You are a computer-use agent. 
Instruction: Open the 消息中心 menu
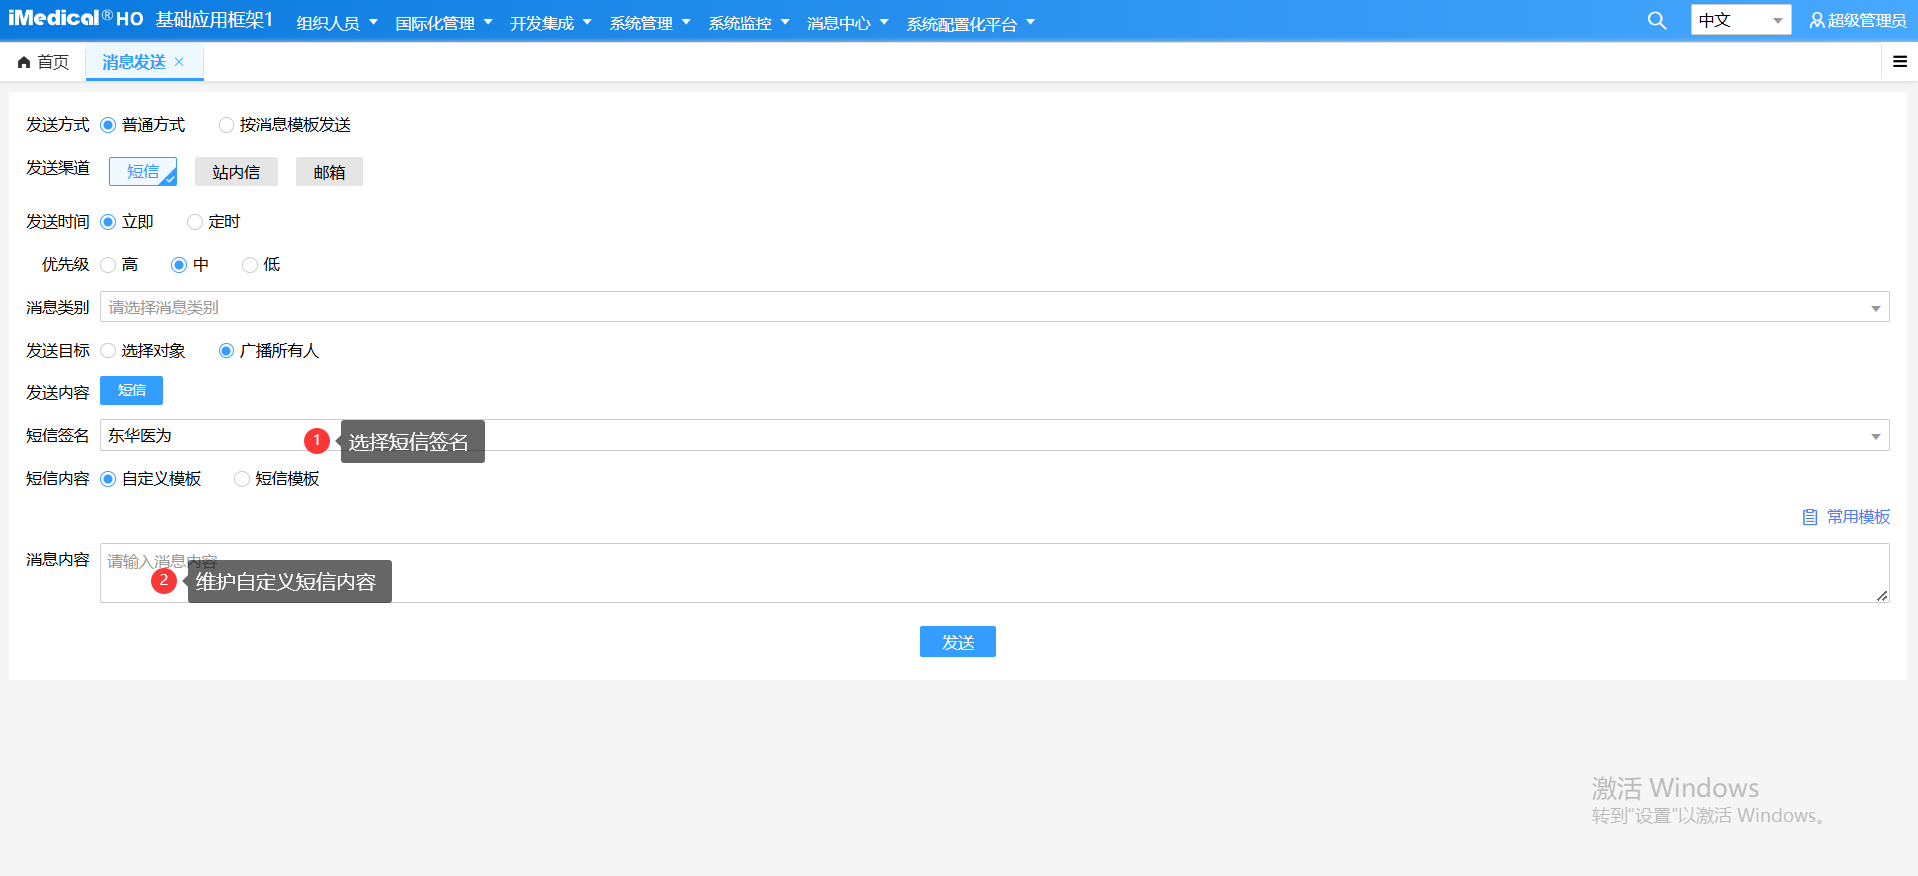pos(847,23)
